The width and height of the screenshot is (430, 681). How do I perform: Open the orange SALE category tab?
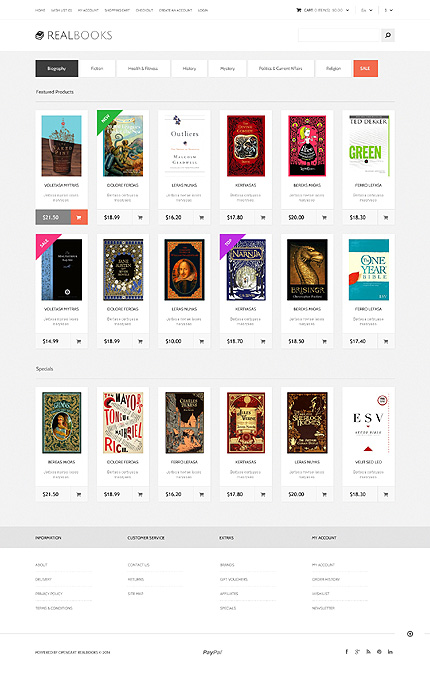click(365, 68)
